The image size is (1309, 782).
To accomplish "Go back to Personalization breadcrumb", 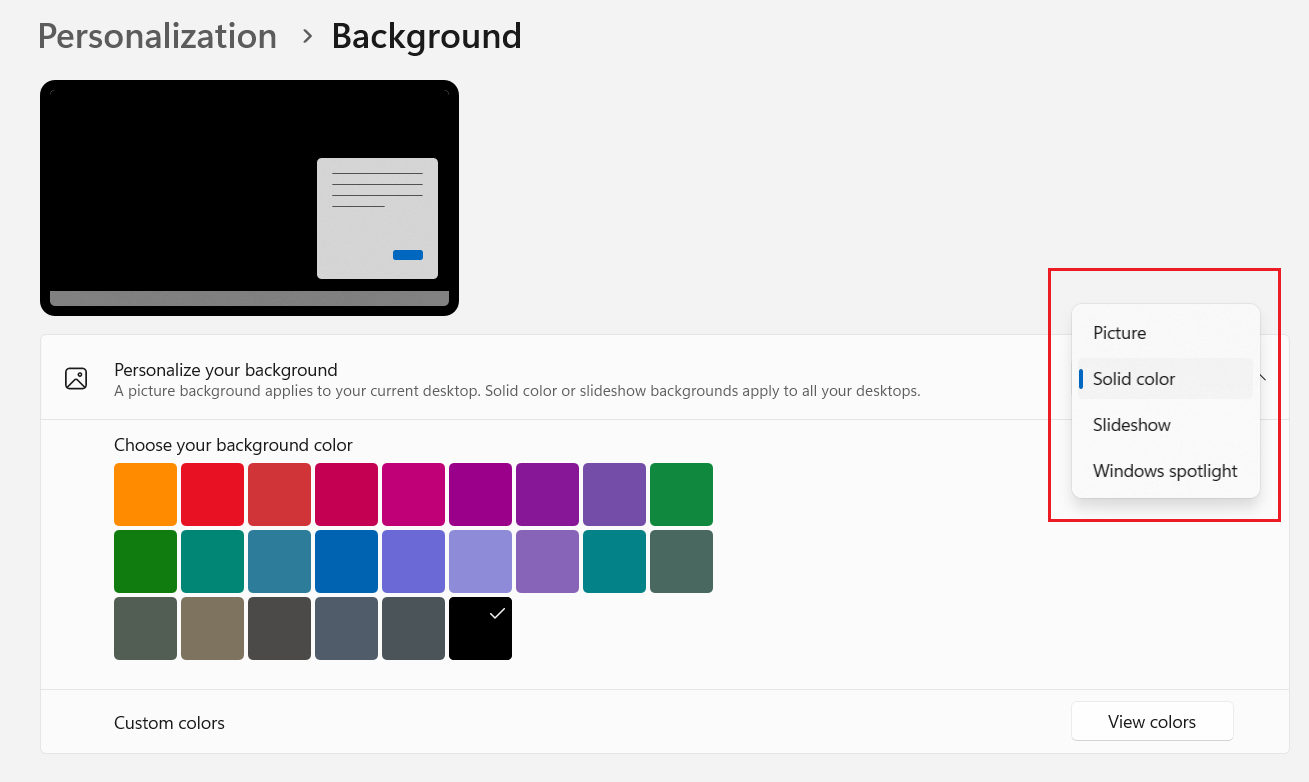I will tap(157, 36).
